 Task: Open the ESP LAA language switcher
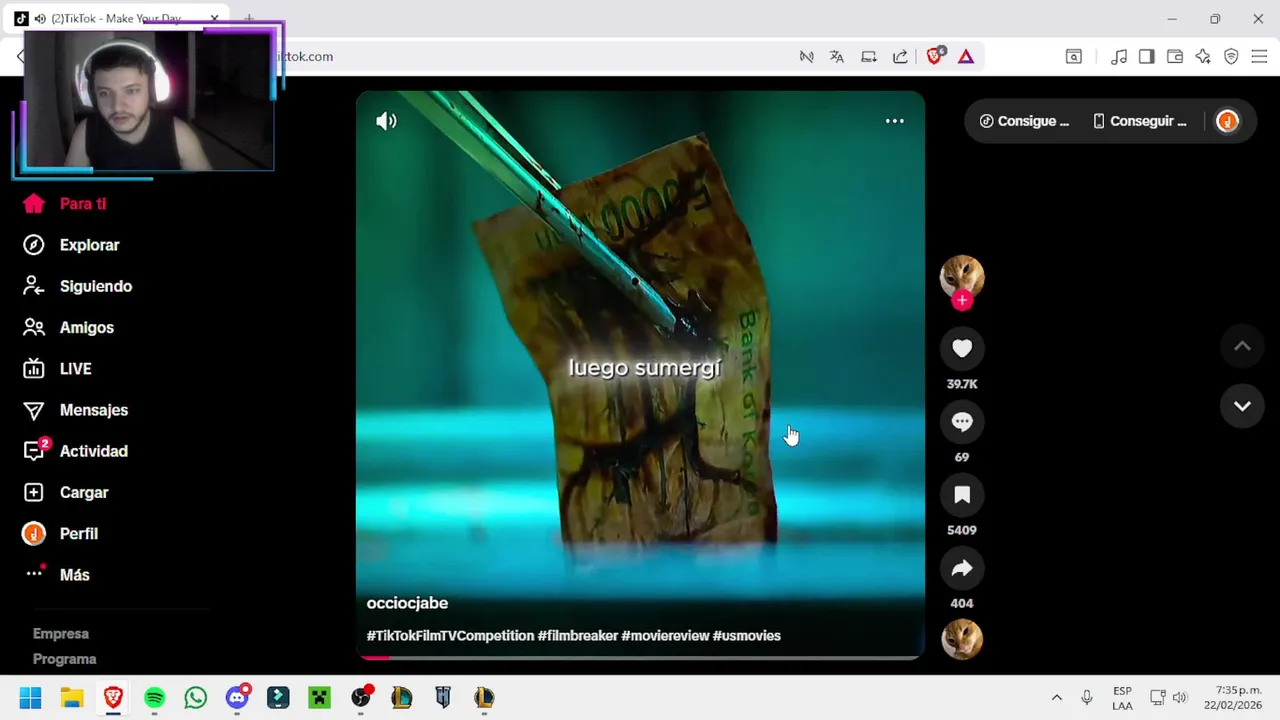click(1122, 698)
